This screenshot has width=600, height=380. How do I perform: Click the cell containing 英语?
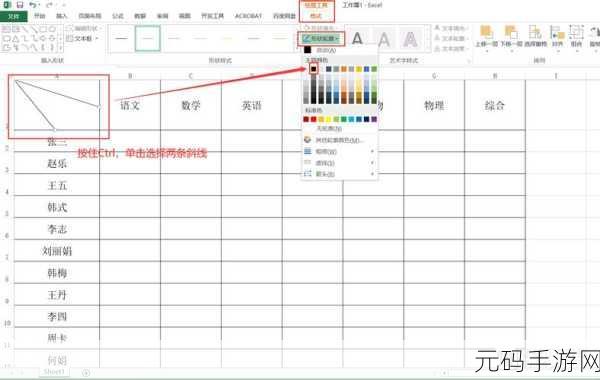[x=251, y=105]
